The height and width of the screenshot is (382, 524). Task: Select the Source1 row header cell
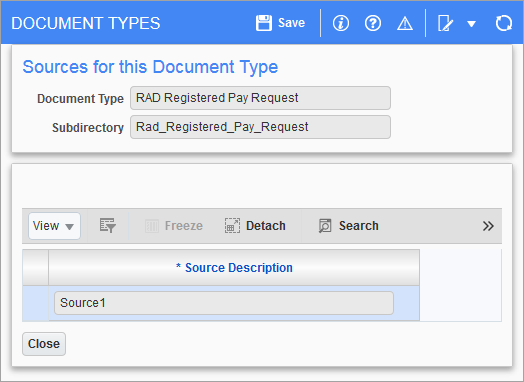tap(35, 303)
